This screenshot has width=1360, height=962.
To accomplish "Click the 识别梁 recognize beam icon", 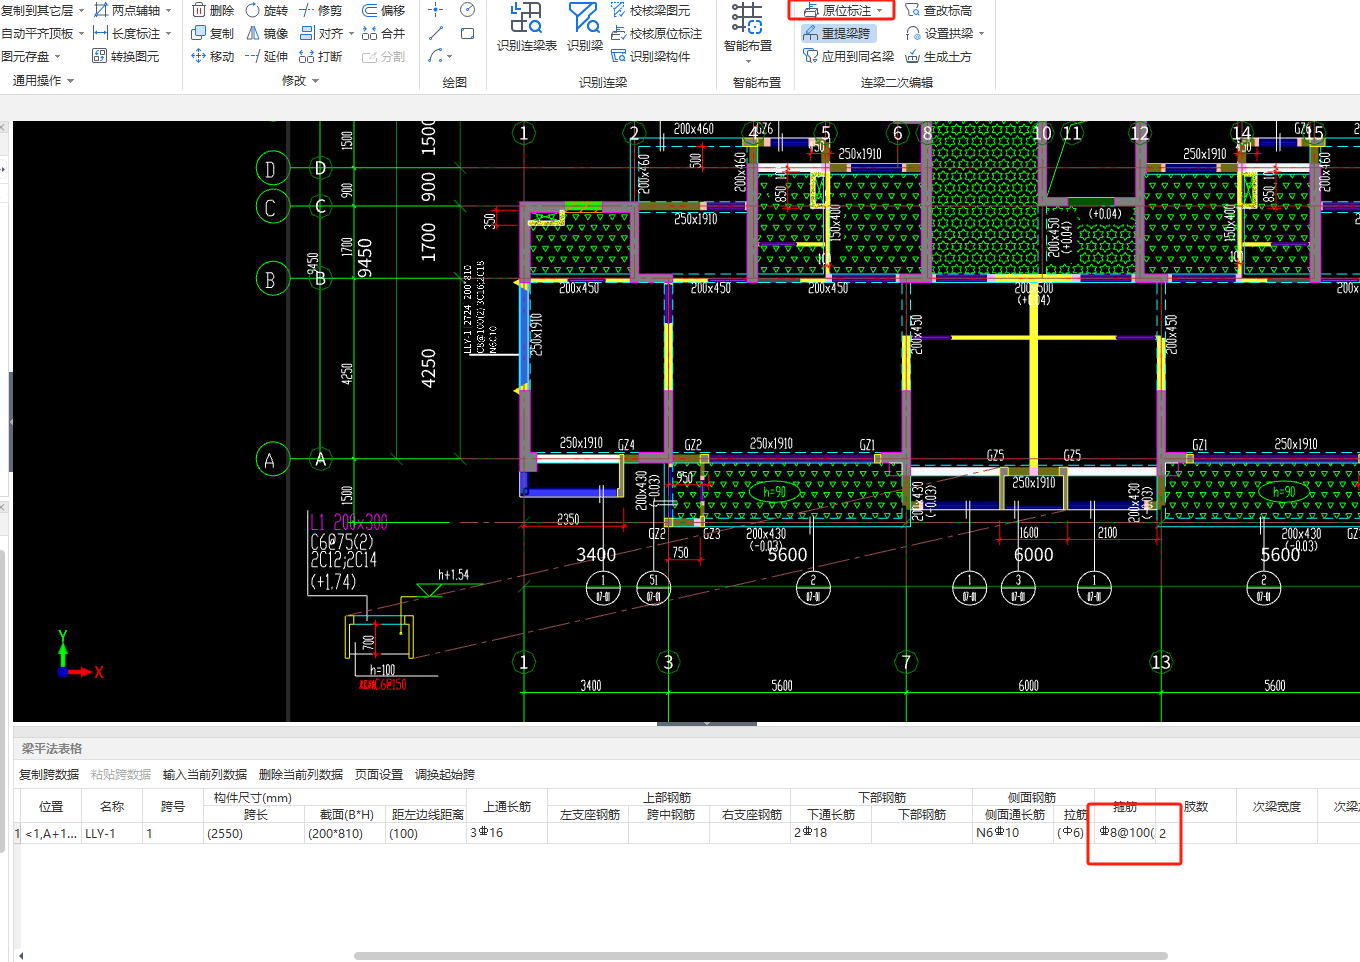I will click(x=585, y=27).
